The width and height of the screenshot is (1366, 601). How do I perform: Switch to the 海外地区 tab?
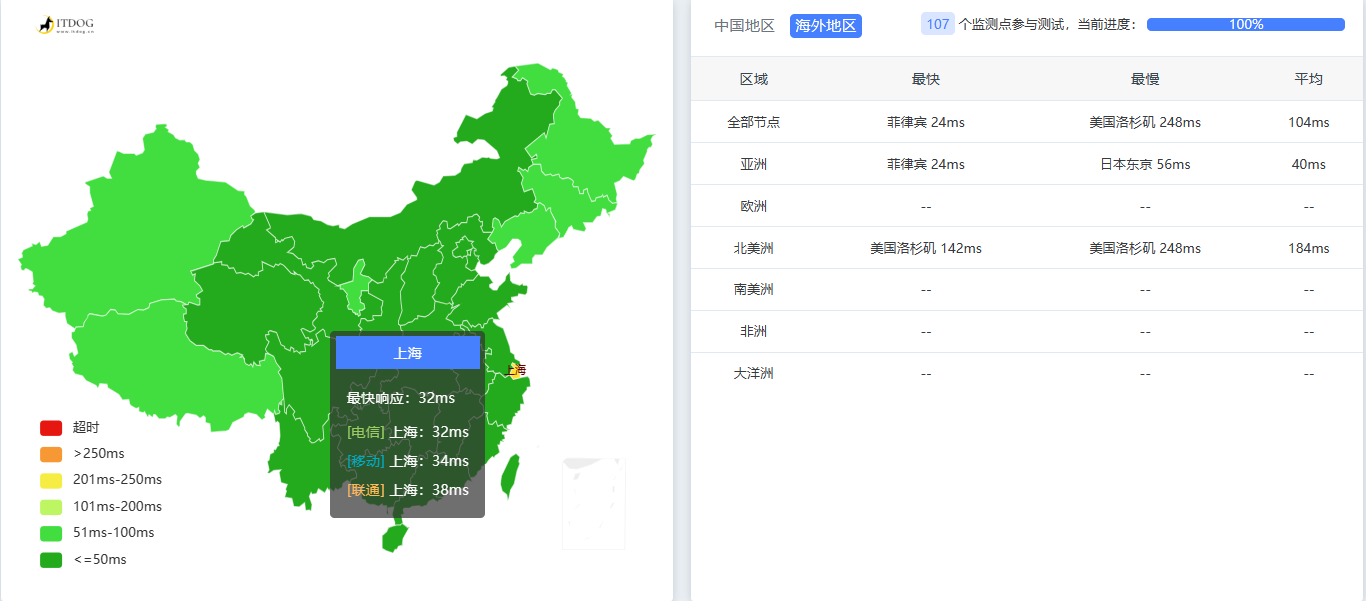pos(825,26)
